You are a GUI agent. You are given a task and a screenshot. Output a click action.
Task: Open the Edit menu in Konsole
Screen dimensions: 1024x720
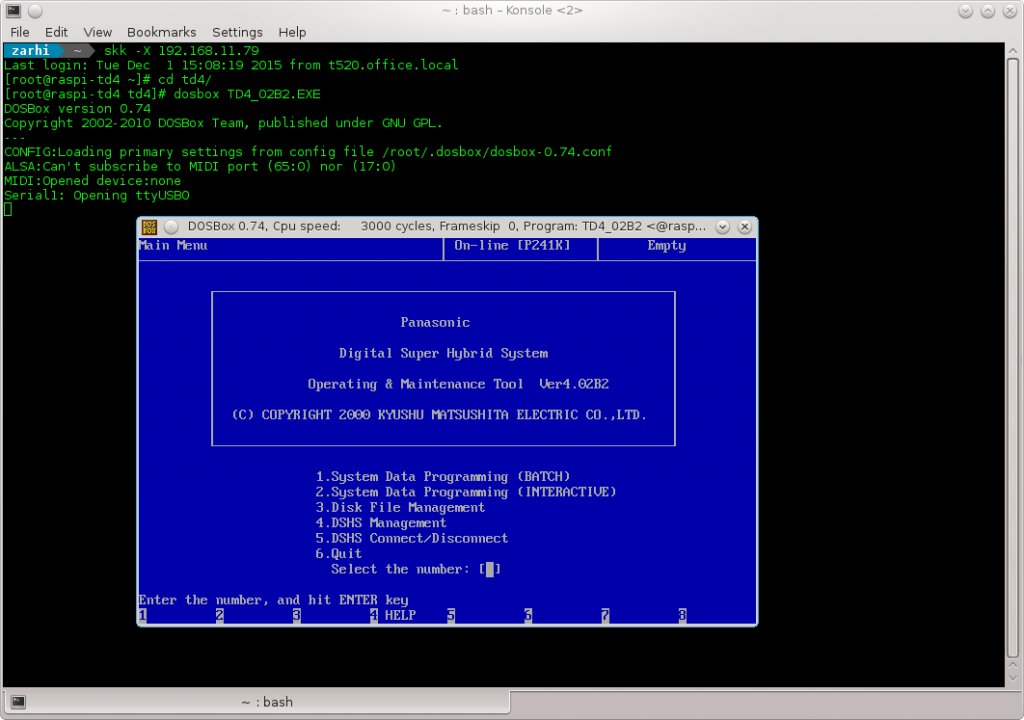pyautogui.click(x=56, y=32)
